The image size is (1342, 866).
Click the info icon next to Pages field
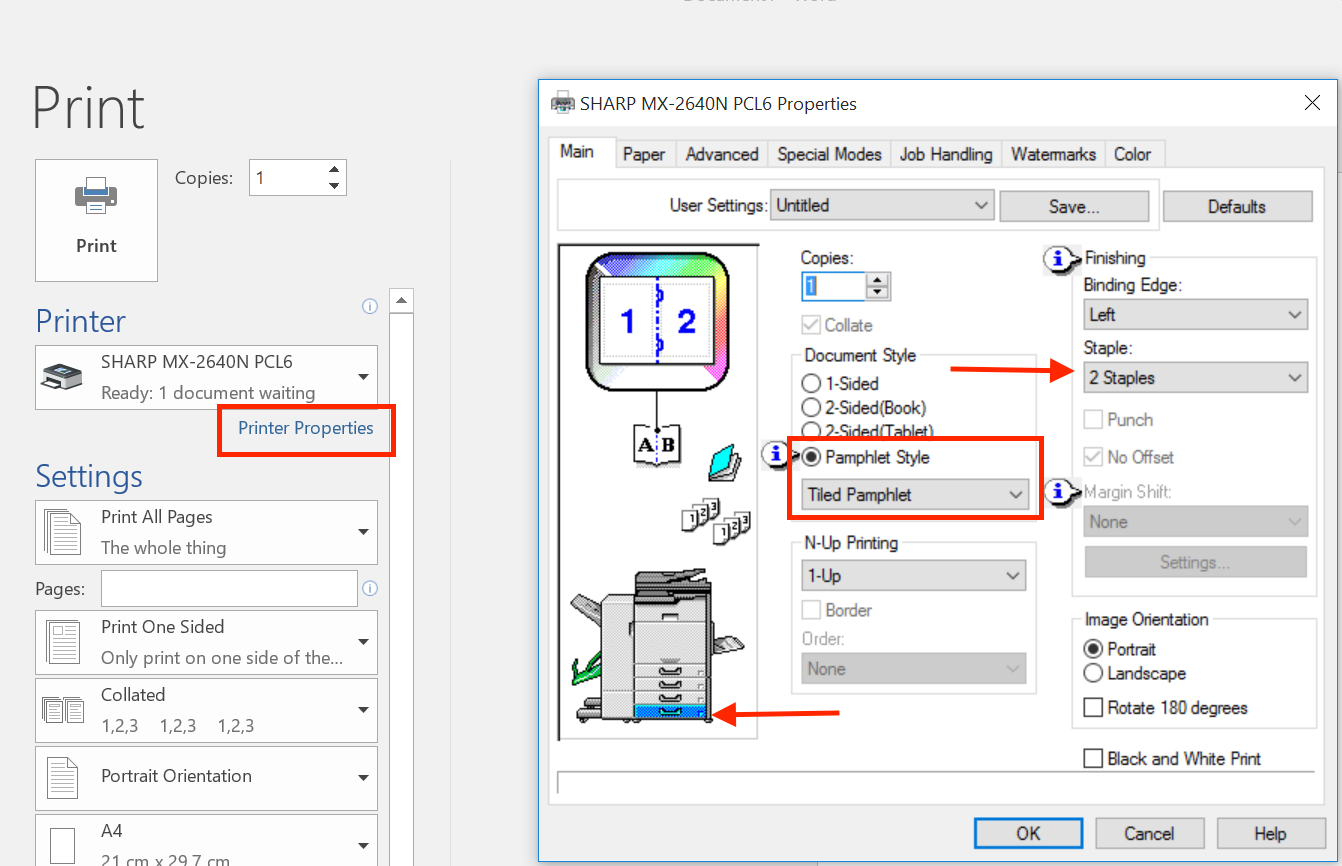(369, 588)
